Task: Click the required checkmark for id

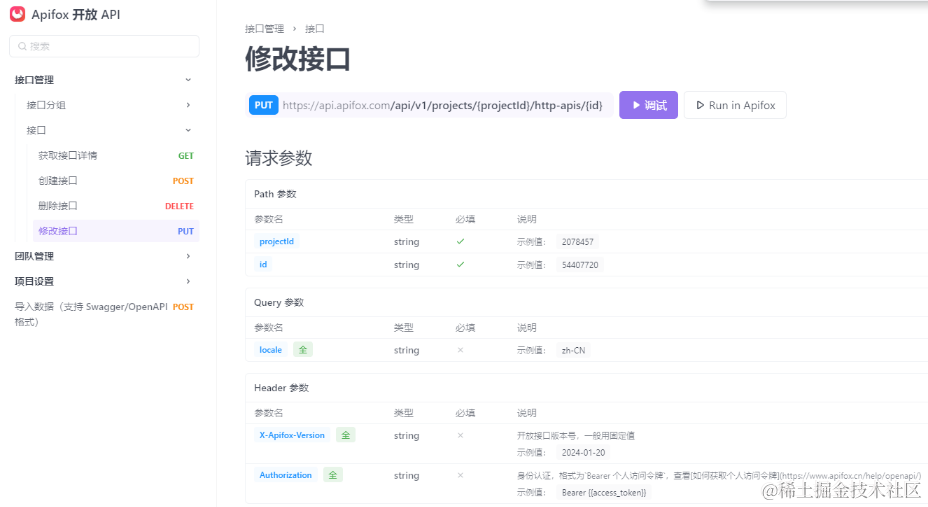Action: pos(460,264)
